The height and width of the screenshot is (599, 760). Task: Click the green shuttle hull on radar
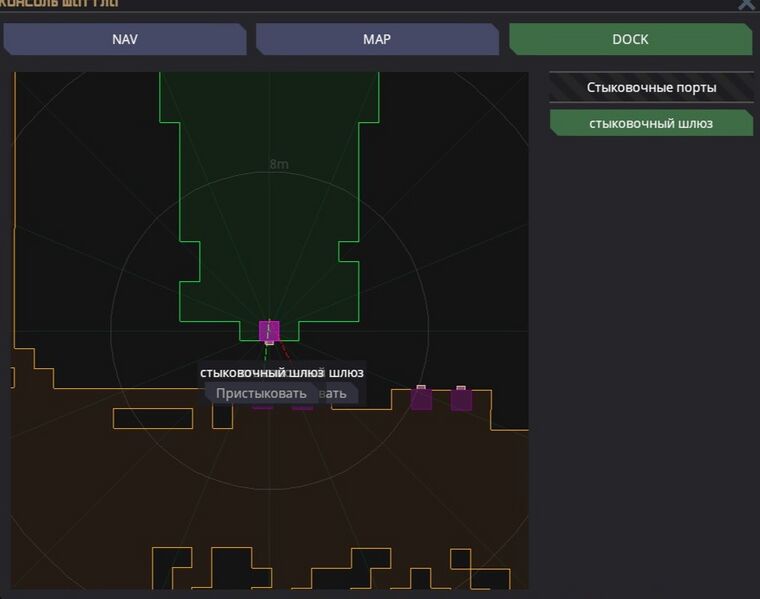click(x=268, y=200)
